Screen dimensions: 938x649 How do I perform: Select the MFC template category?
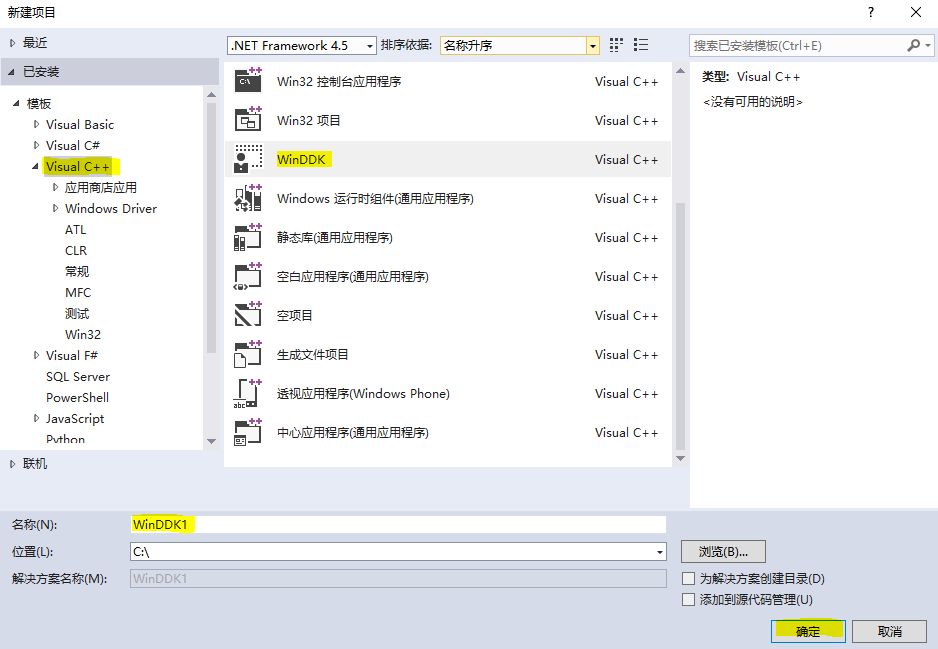coord(78,292)
